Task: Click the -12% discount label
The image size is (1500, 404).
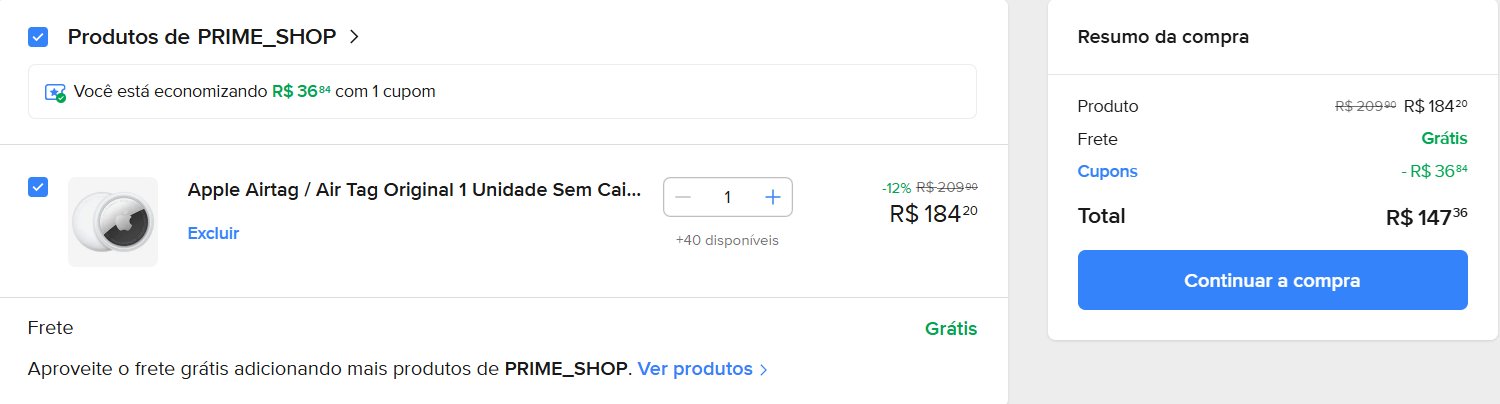Action: click(896, 188)
